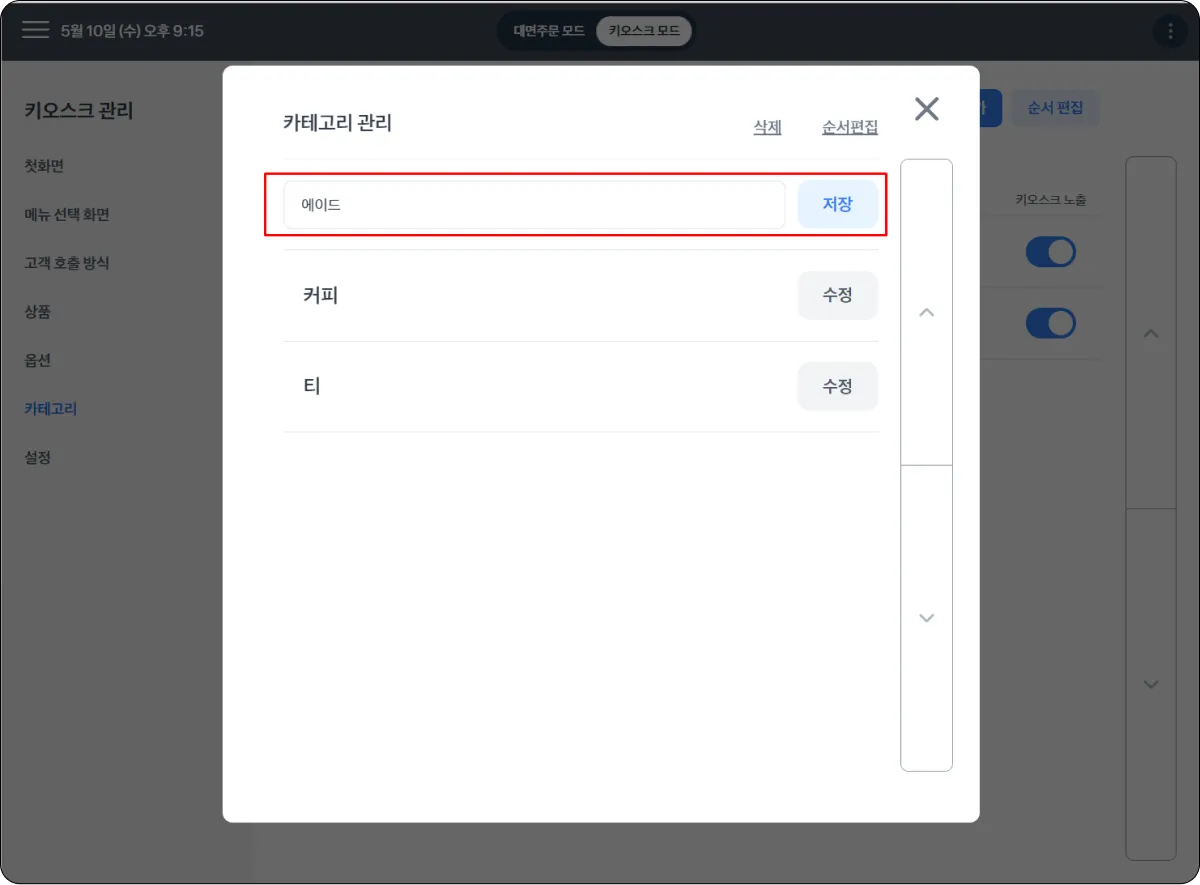Image resolution: width=1200 pixels, height=885 pixels.
Task: Open 첫화면 in sidebar
Action: [x=44, y=166]
